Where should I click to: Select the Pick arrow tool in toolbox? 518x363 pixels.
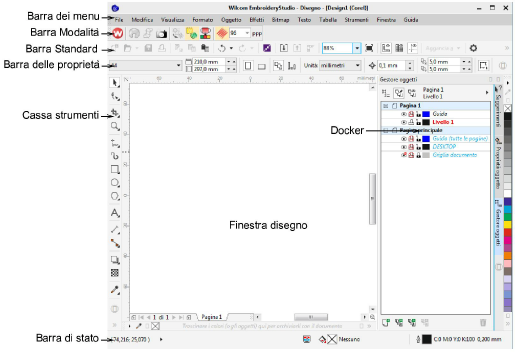pos(115,83)
